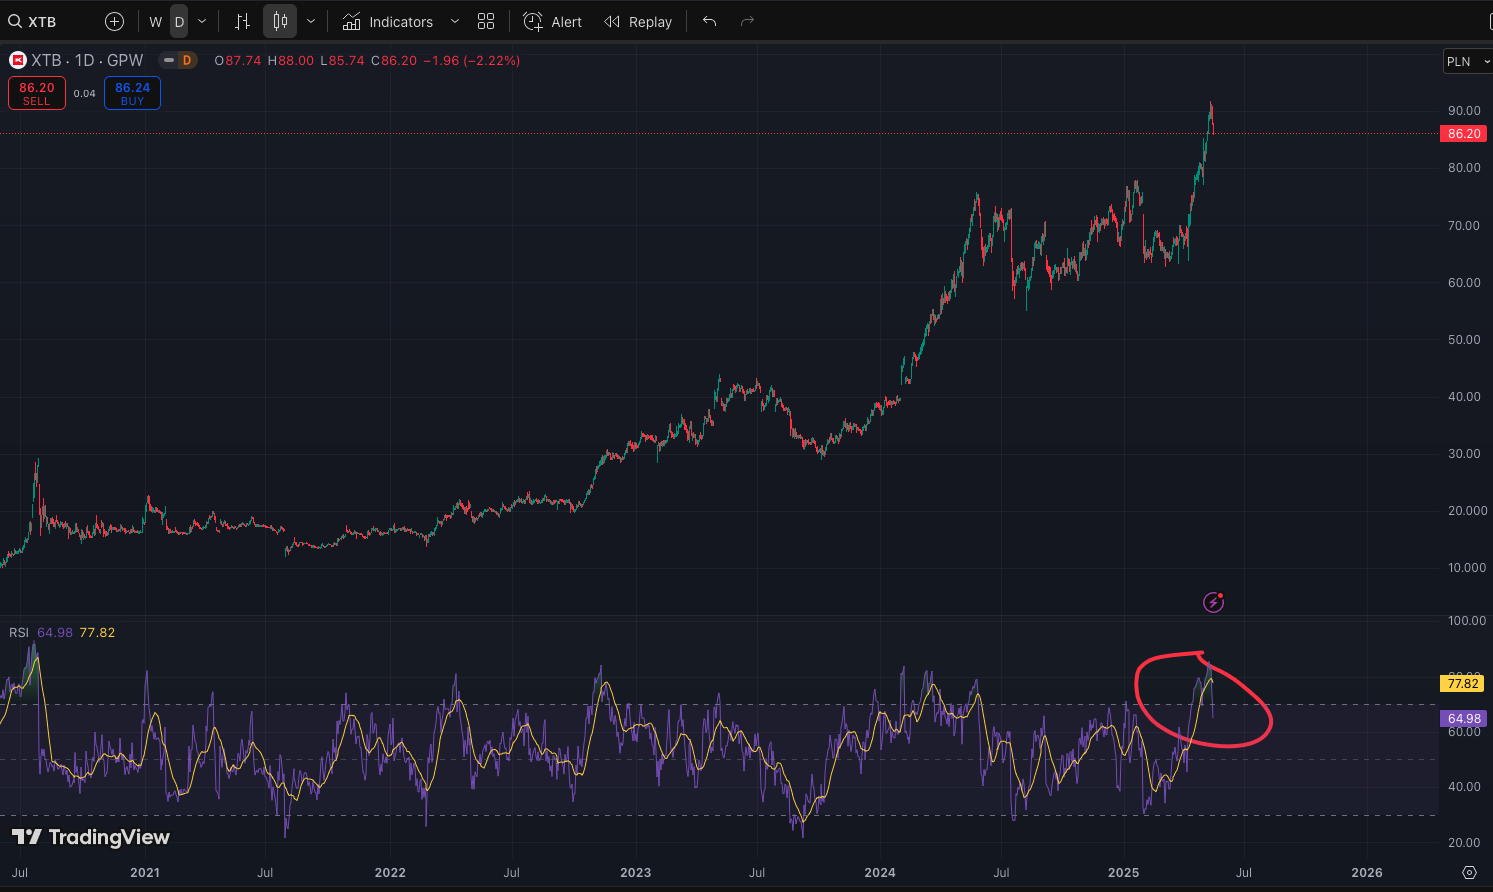Click the purple lightning event marker
The width and height of the screenshot is (1493, 892).
pos(1213,602)
